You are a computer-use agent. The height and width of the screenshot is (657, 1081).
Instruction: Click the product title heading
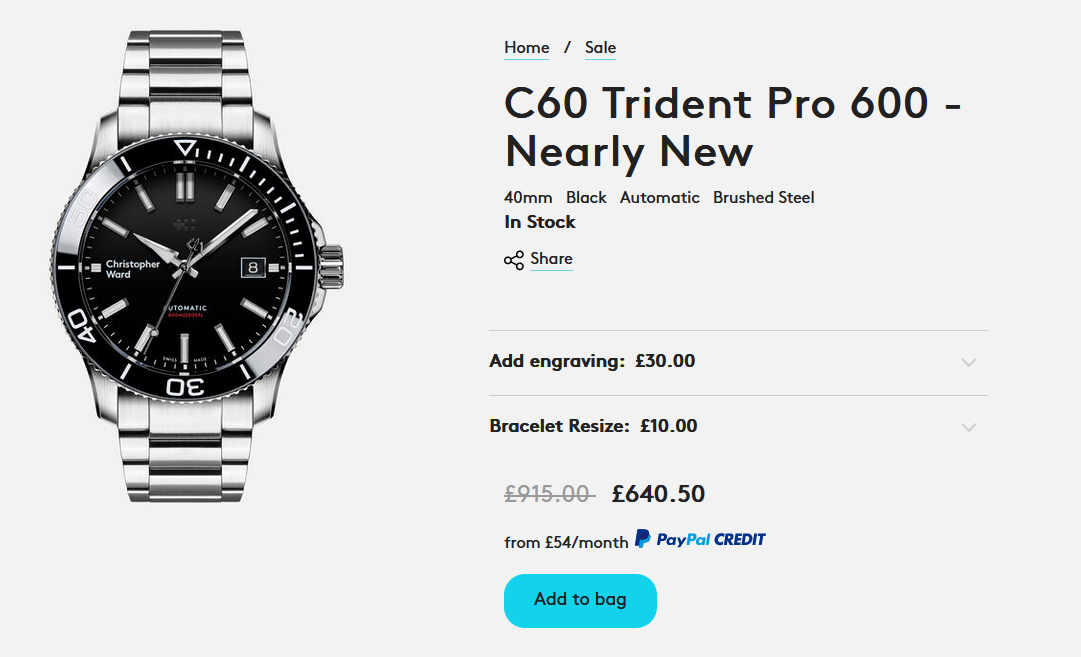pos(732,128)
